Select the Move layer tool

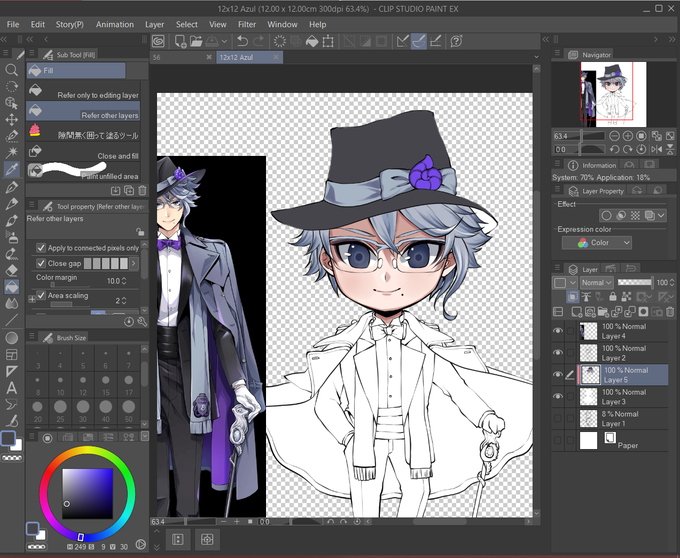tap(12, 119)
